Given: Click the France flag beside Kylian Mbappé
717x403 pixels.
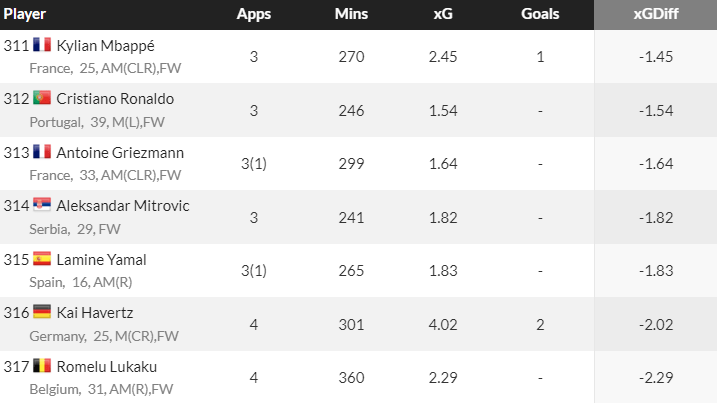Looking at the screenshot, I should click(x=42, y=45).
